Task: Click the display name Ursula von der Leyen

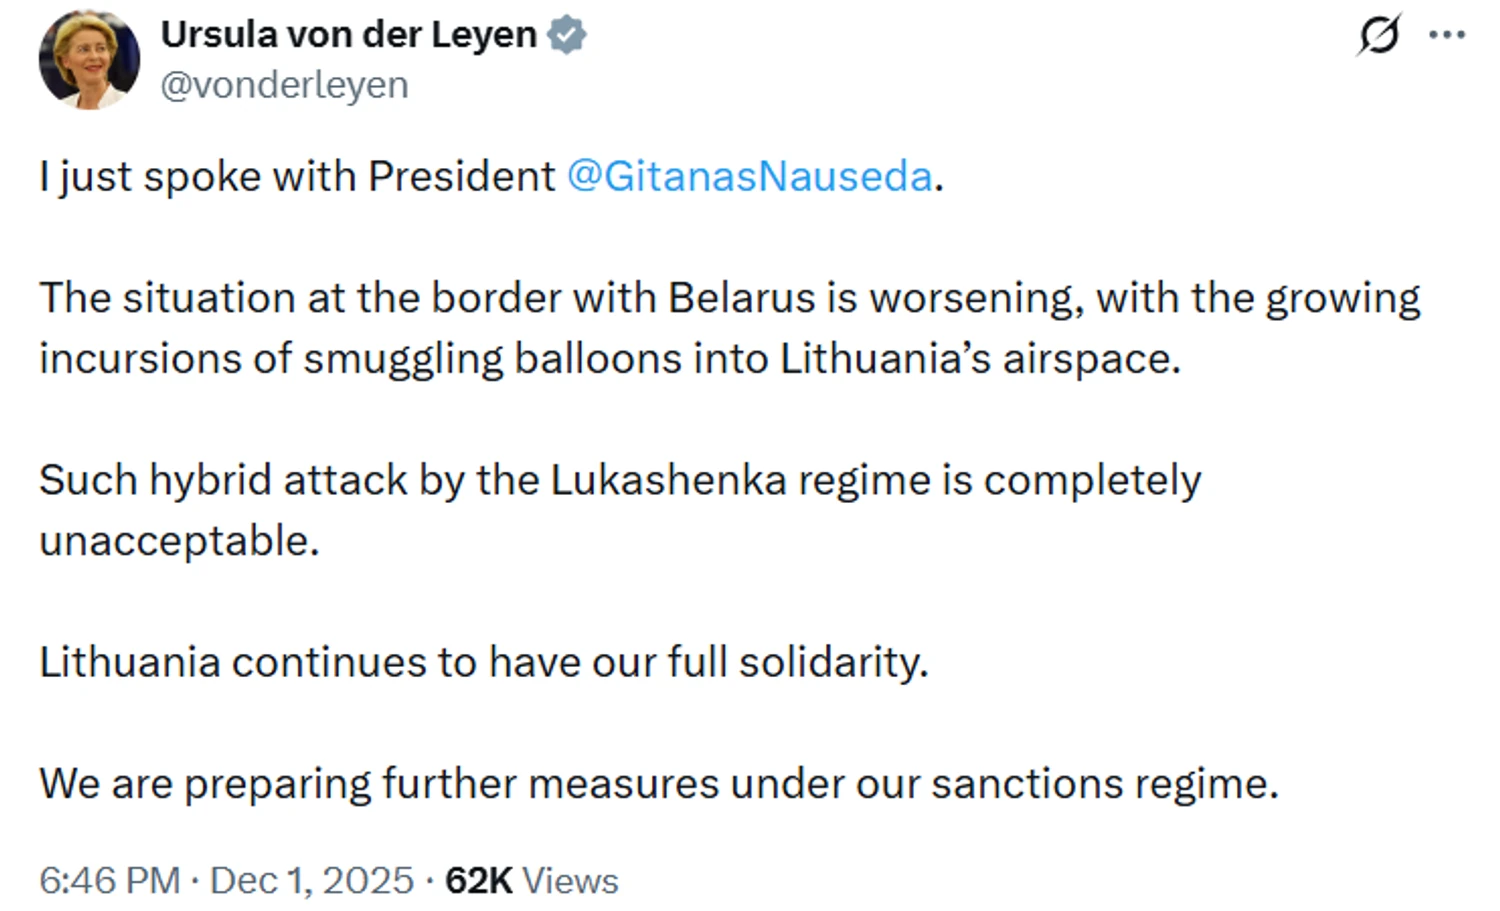Action: (x=348, y=35)
